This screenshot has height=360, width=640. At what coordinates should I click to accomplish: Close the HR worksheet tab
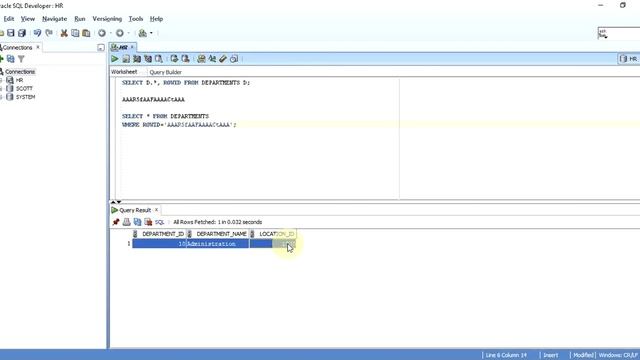click(x=132, y=47)
